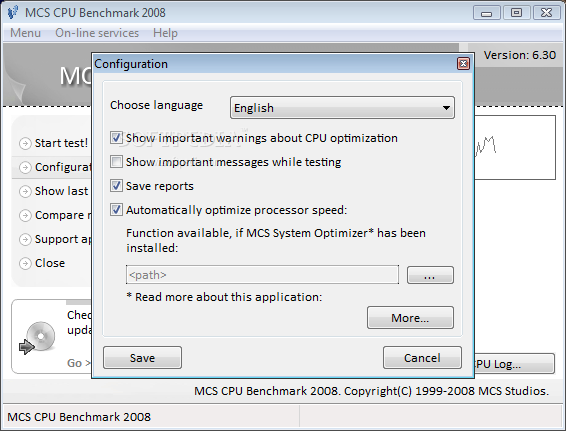Click the Go > link in update box
566x431 pixels.
(79, 363)
